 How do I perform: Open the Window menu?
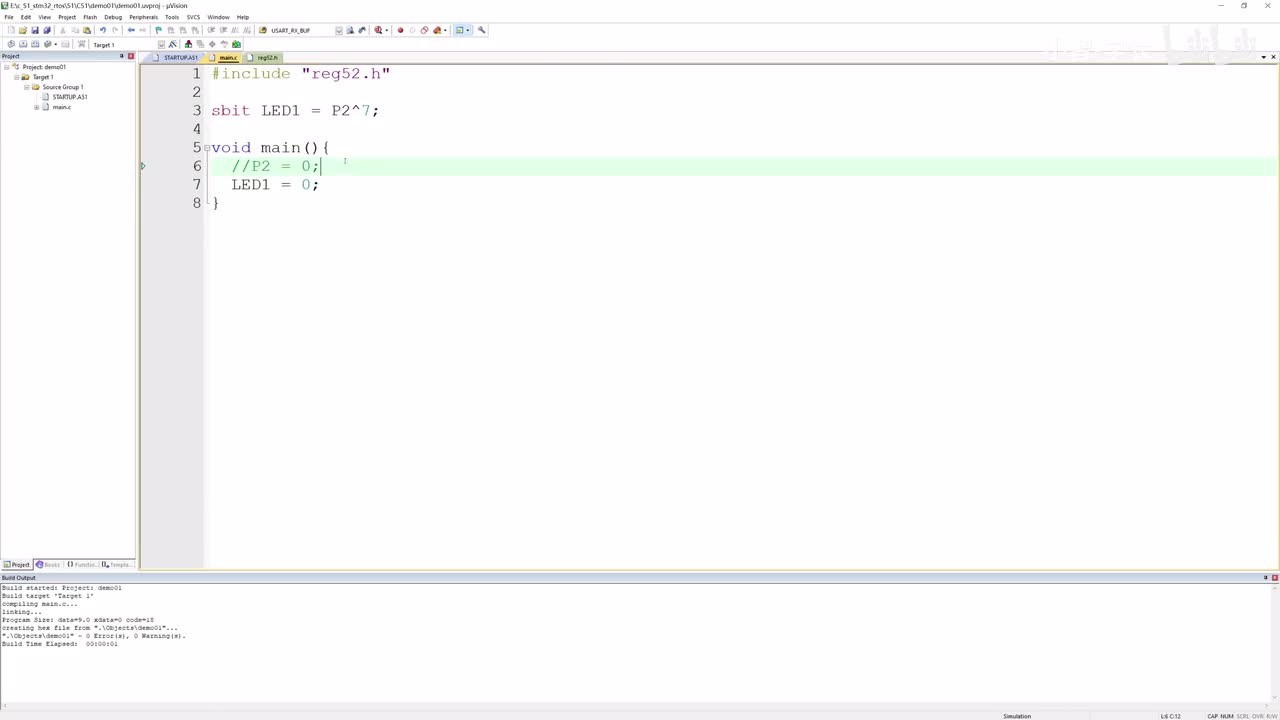click(218, 17)
